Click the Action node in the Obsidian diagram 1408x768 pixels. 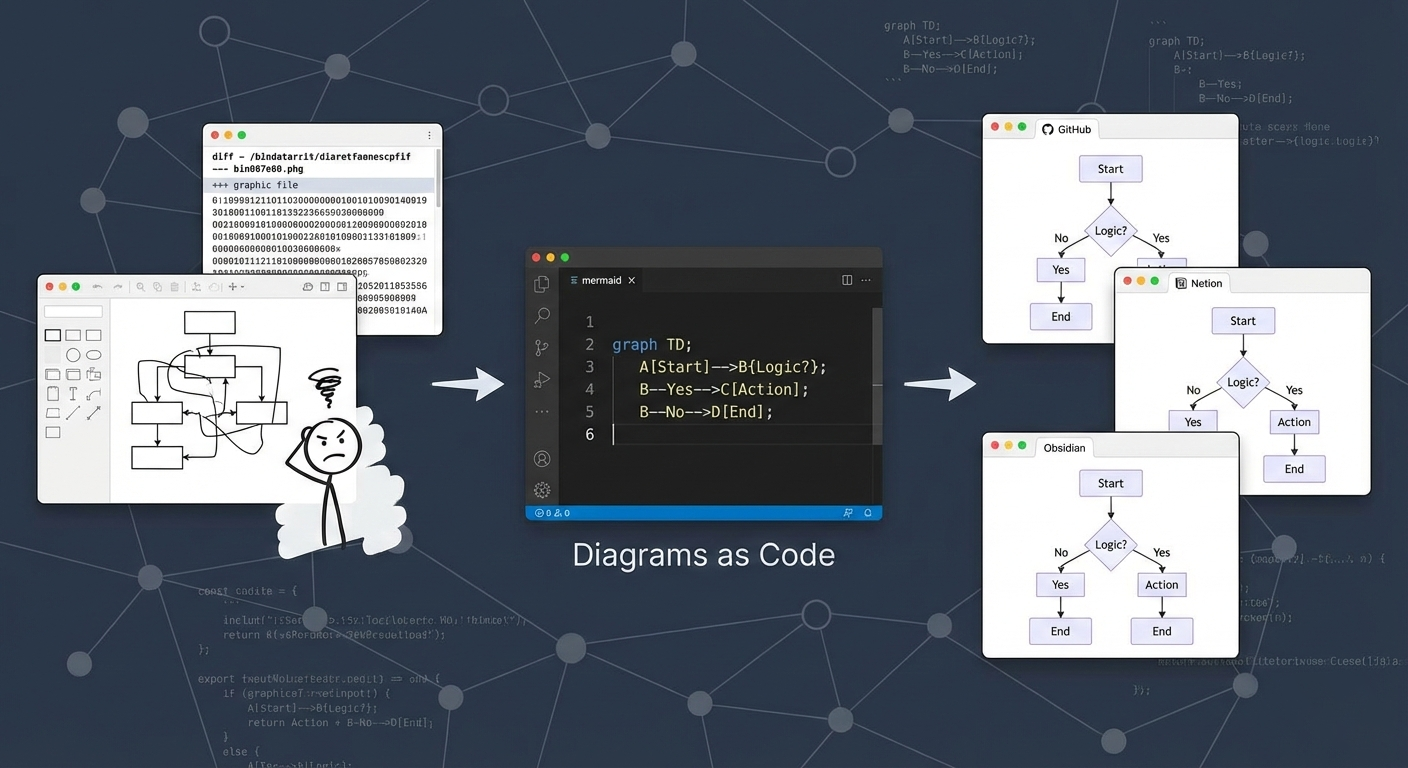tap(1161, 585)
